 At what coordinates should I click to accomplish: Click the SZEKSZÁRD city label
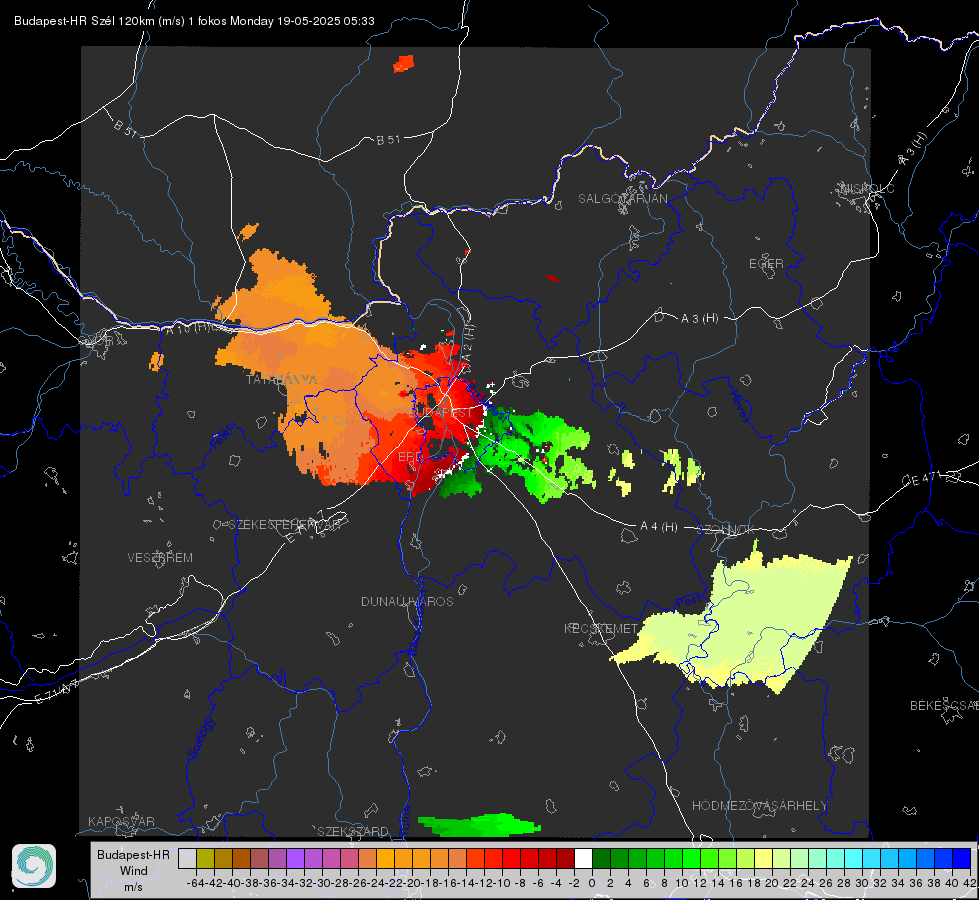[353, 831]
